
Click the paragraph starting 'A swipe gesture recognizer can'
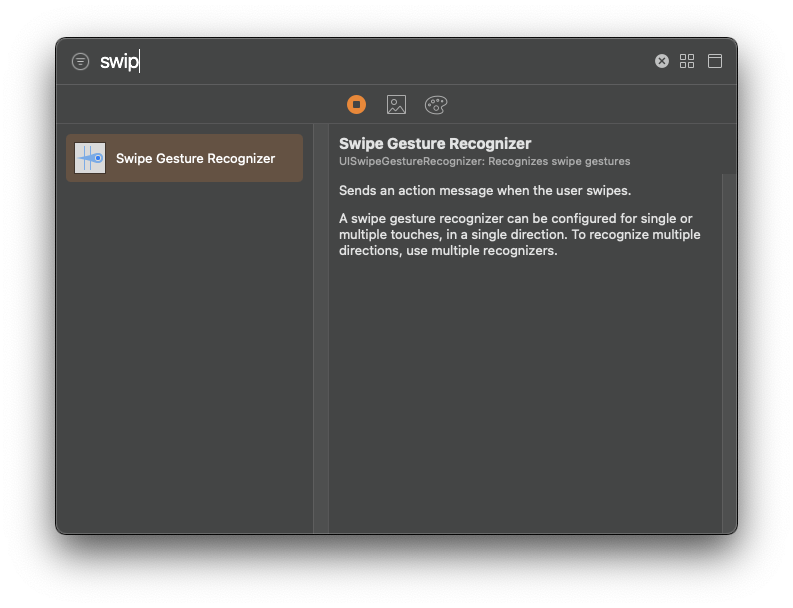pyautogui.click(x=519, y=235)
